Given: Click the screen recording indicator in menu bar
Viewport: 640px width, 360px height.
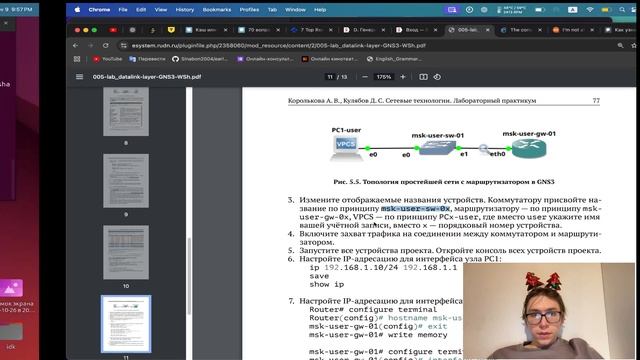Looking at the screenshot, I should click(x=452, y=9).
